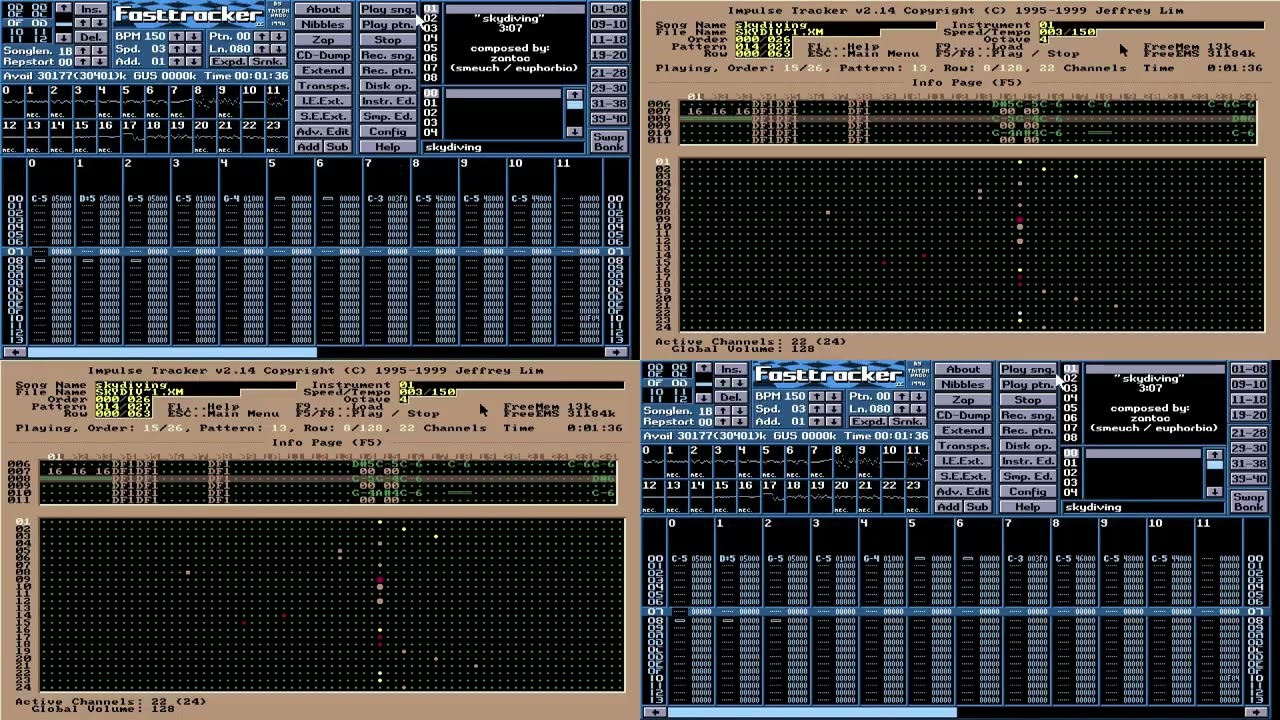The image size is (1280, 720).
Task: Toggle channel 12 scope in lower FastTracker
Action: (653, 497)
